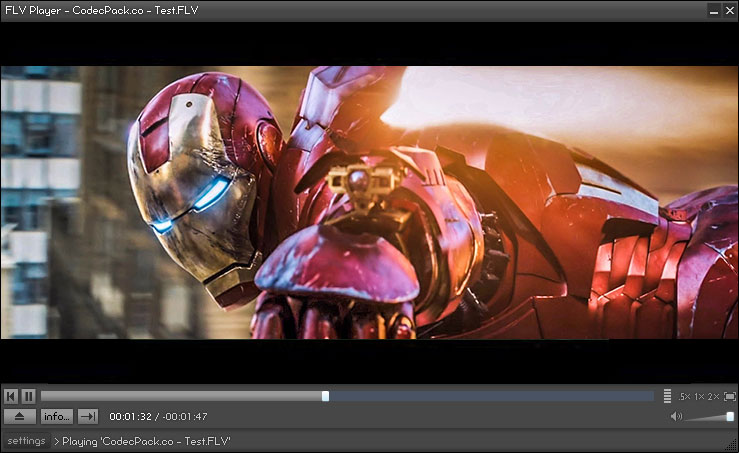Restart video with skip-to-beginning button
739x453 pixels.
(x=10, y=396)
